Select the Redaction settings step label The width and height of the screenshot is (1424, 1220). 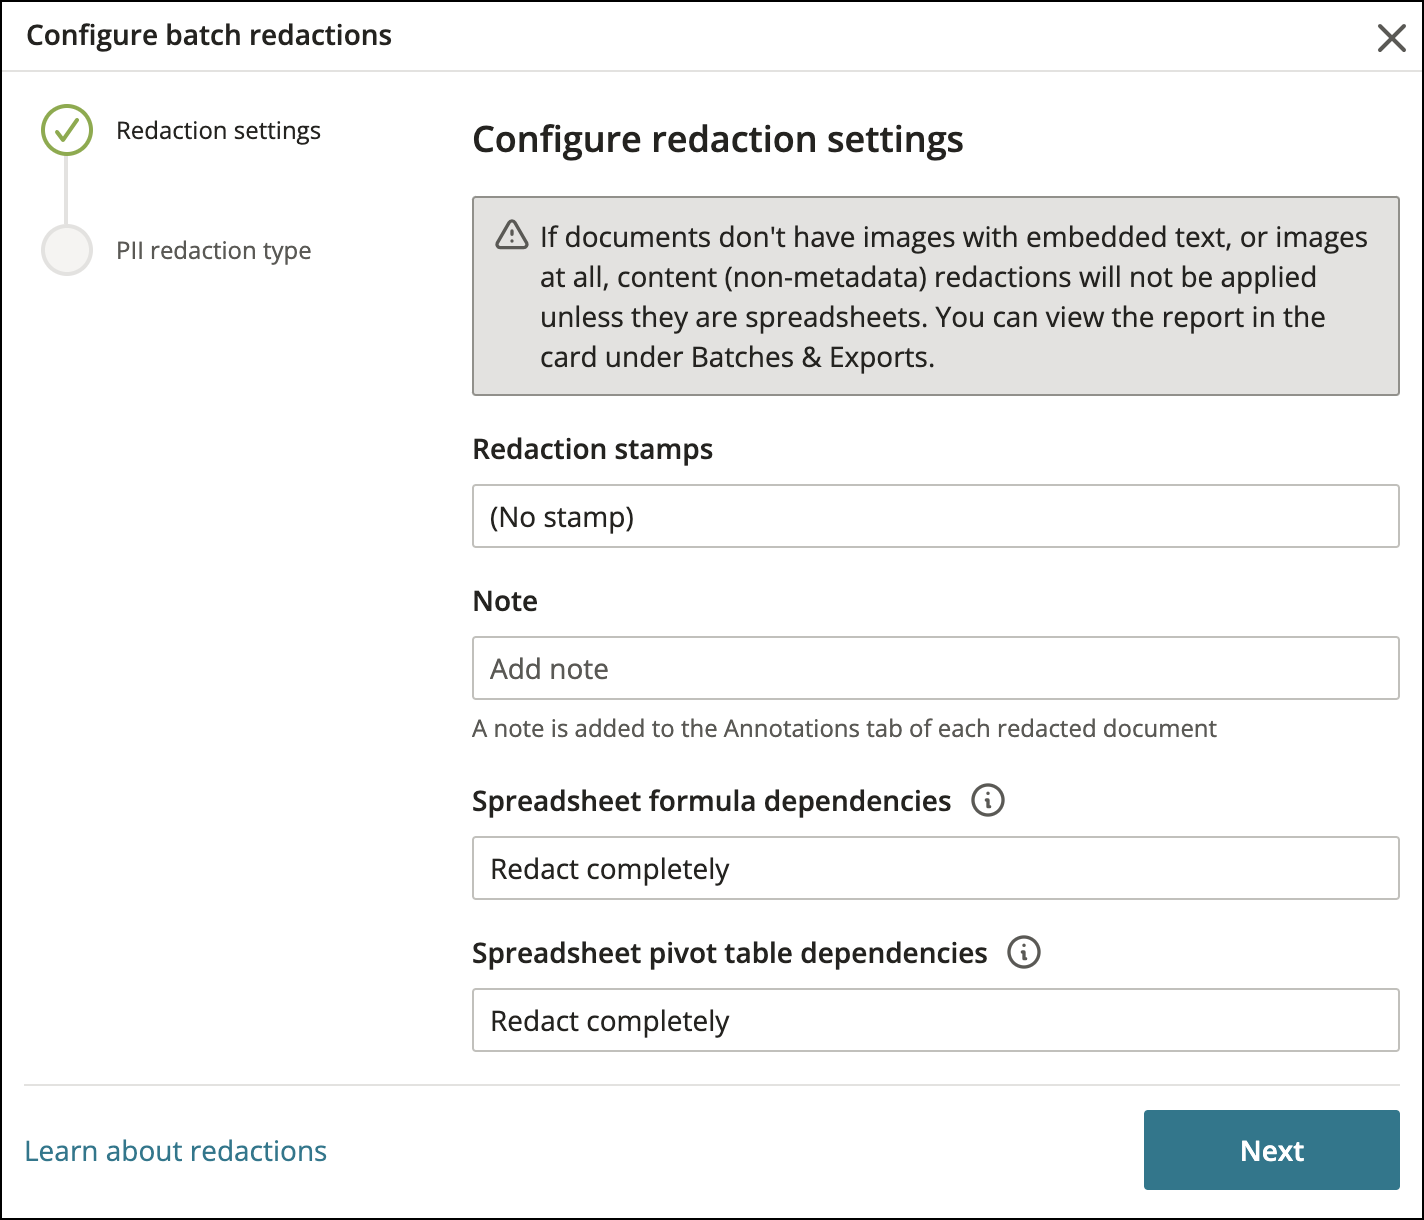[x=219, y=130]
